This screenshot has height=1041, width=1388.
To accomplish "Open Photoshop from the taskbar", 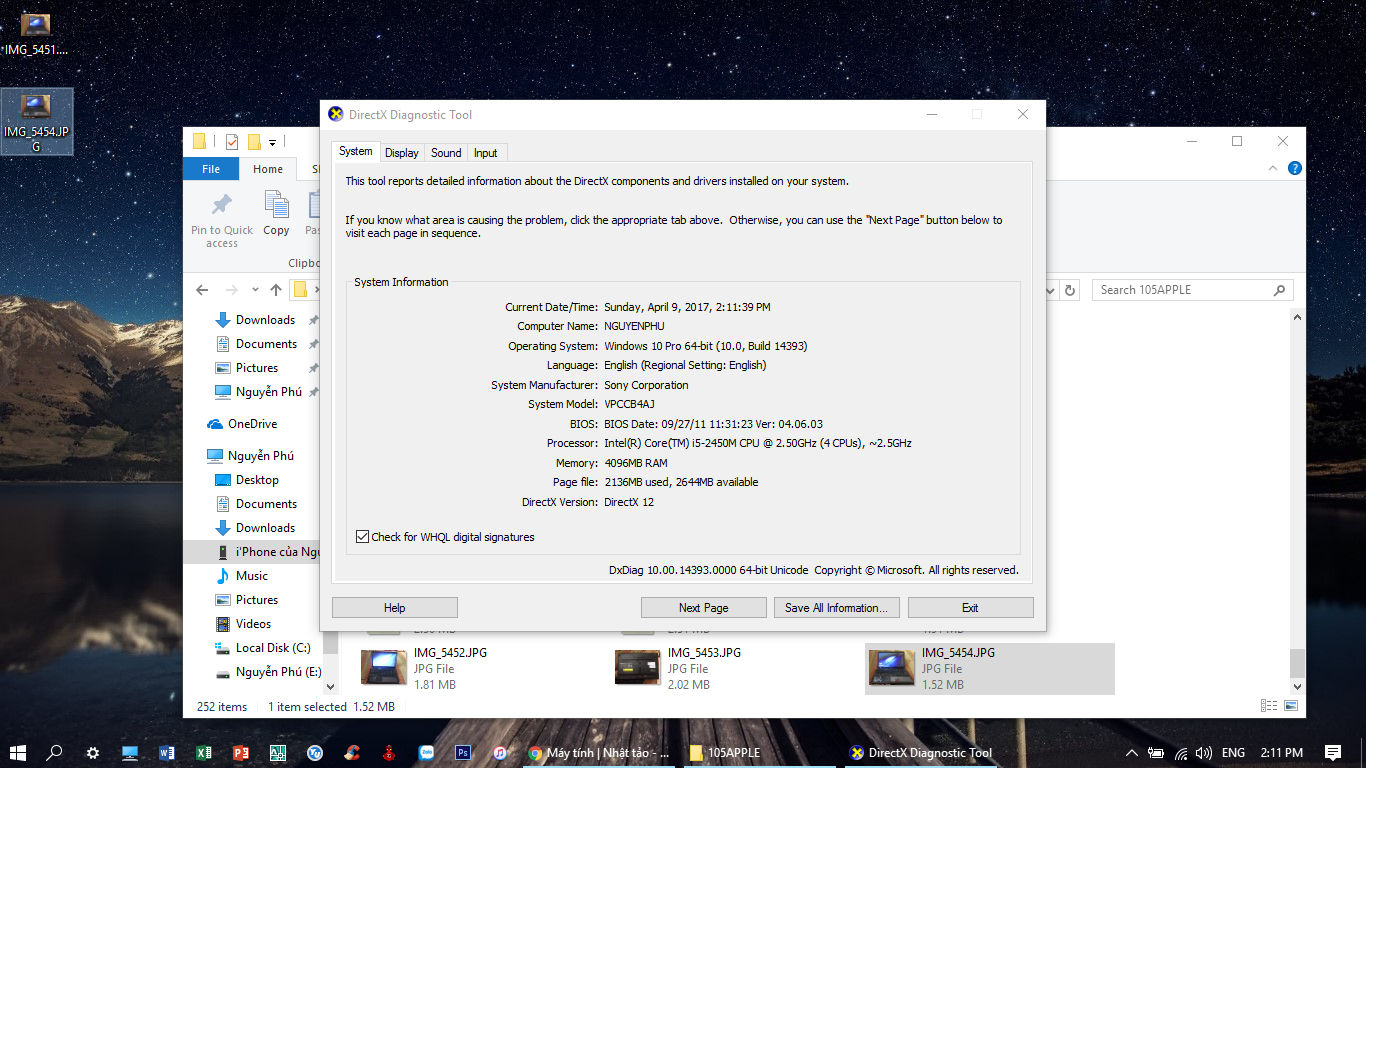I will tap(463, 753).
